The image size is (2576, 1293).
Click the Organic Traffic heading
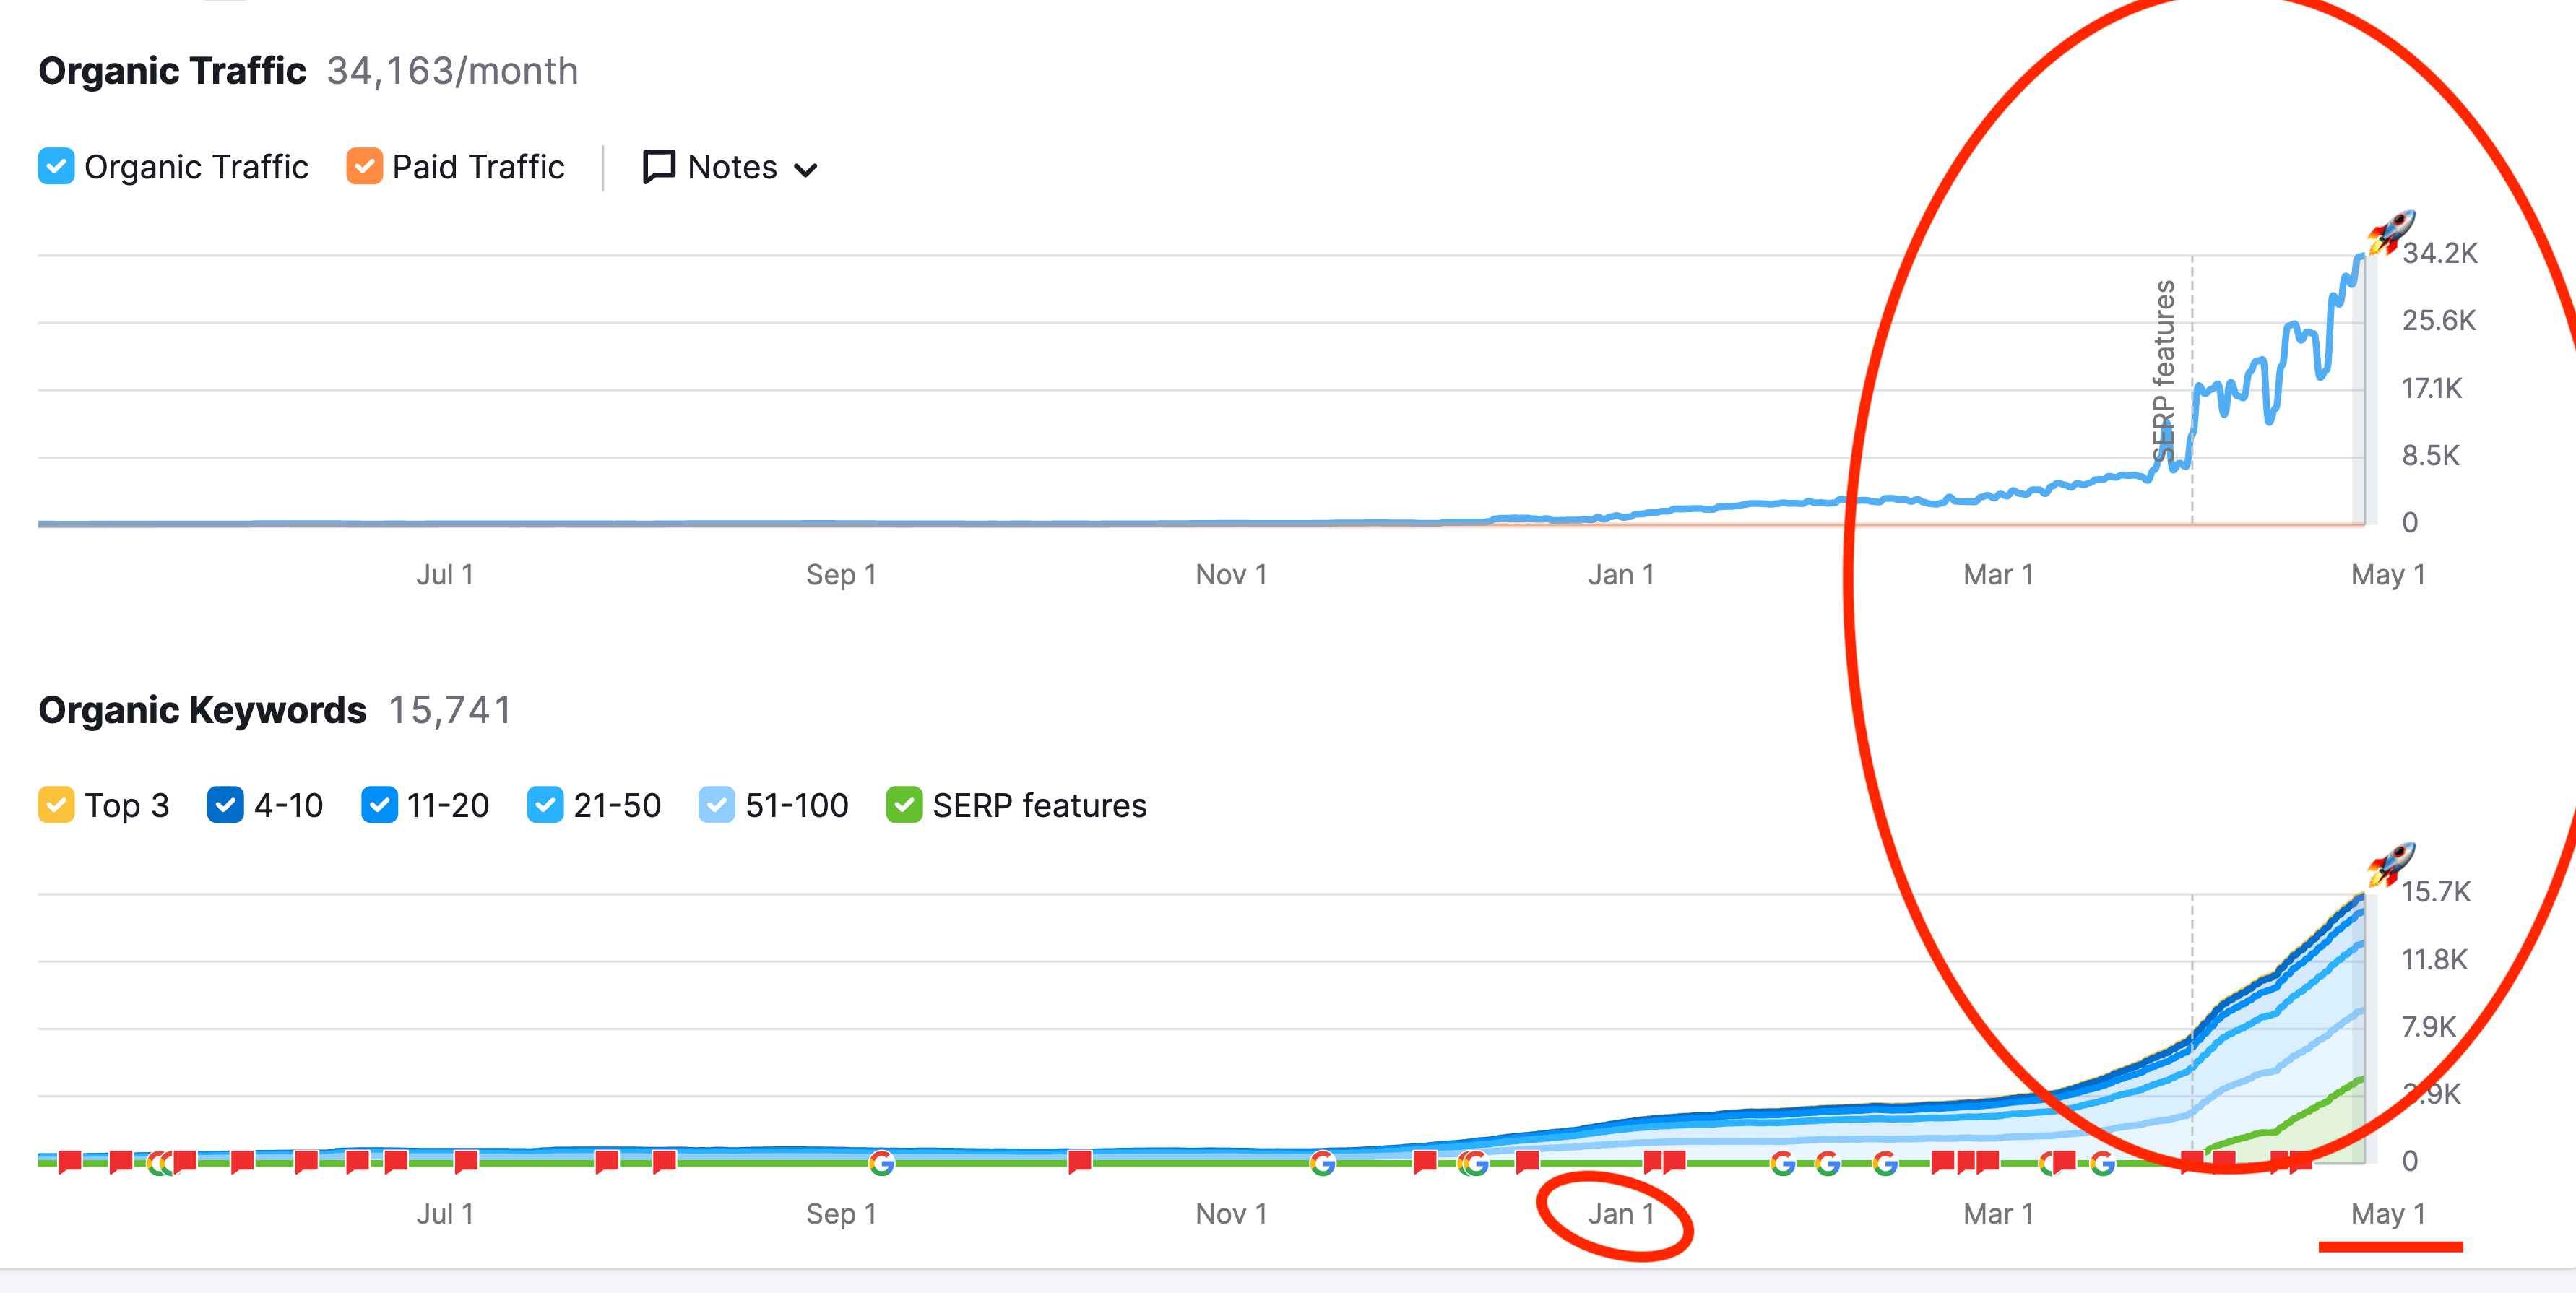click(x=172, y=71)
